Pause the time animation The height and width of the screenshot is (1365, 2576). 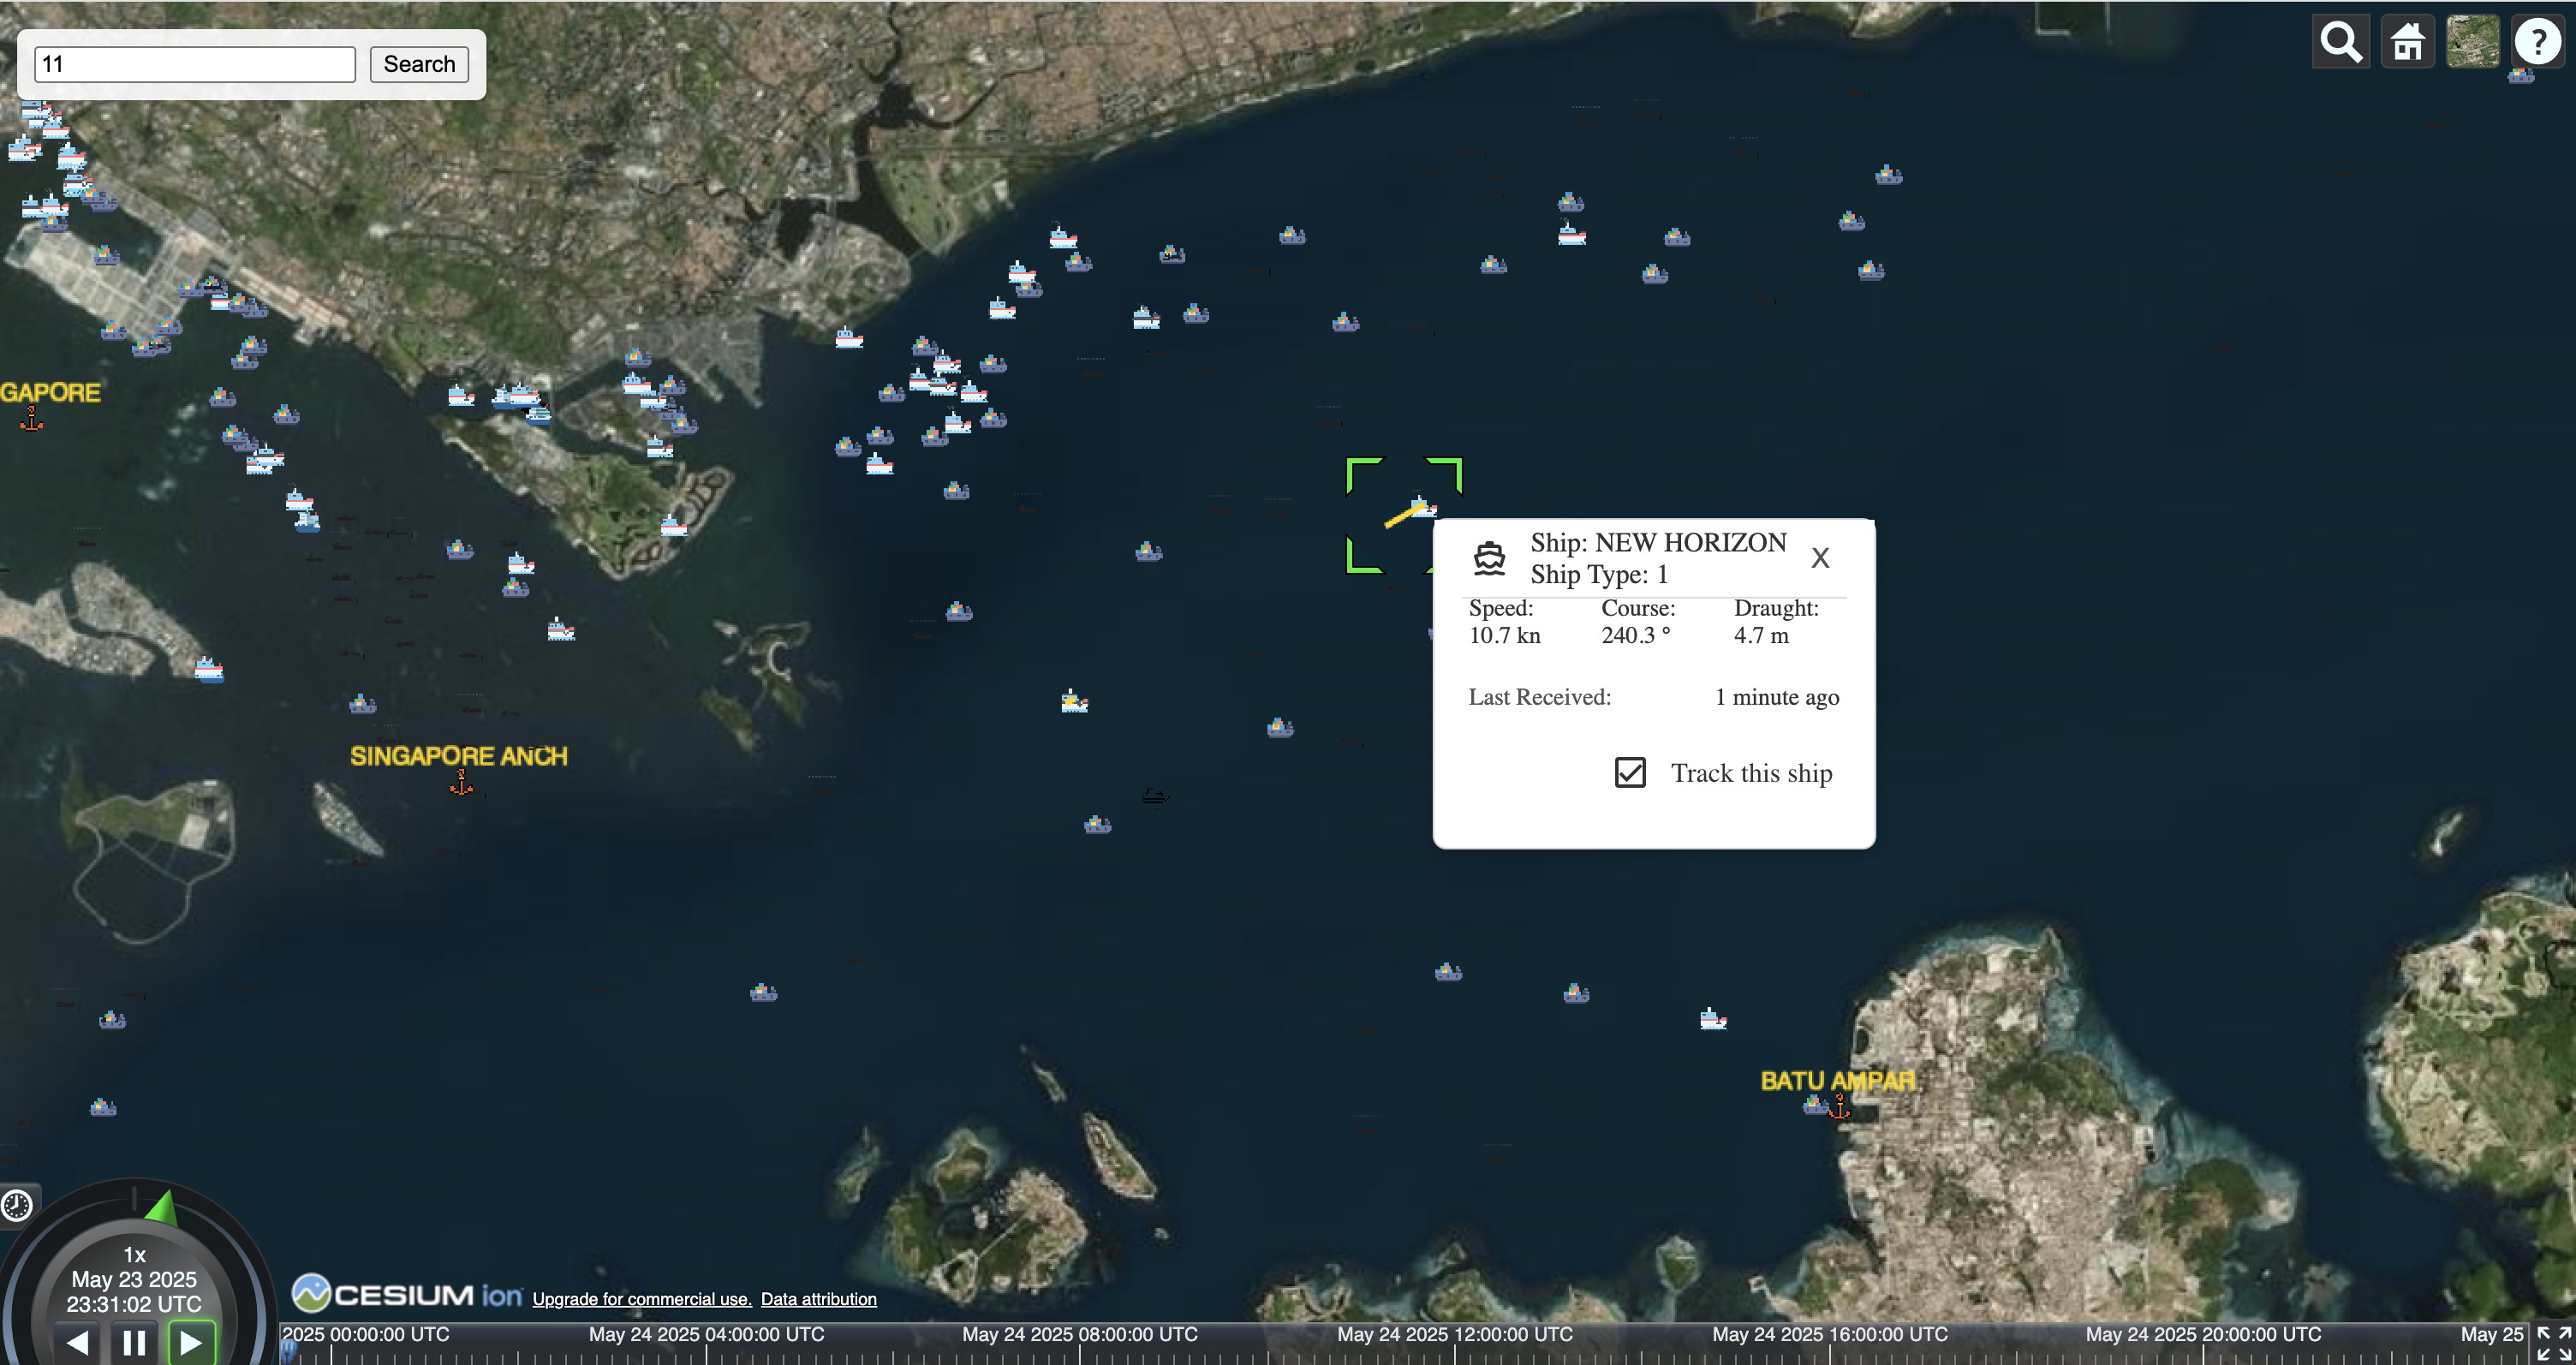point(134,1342)
